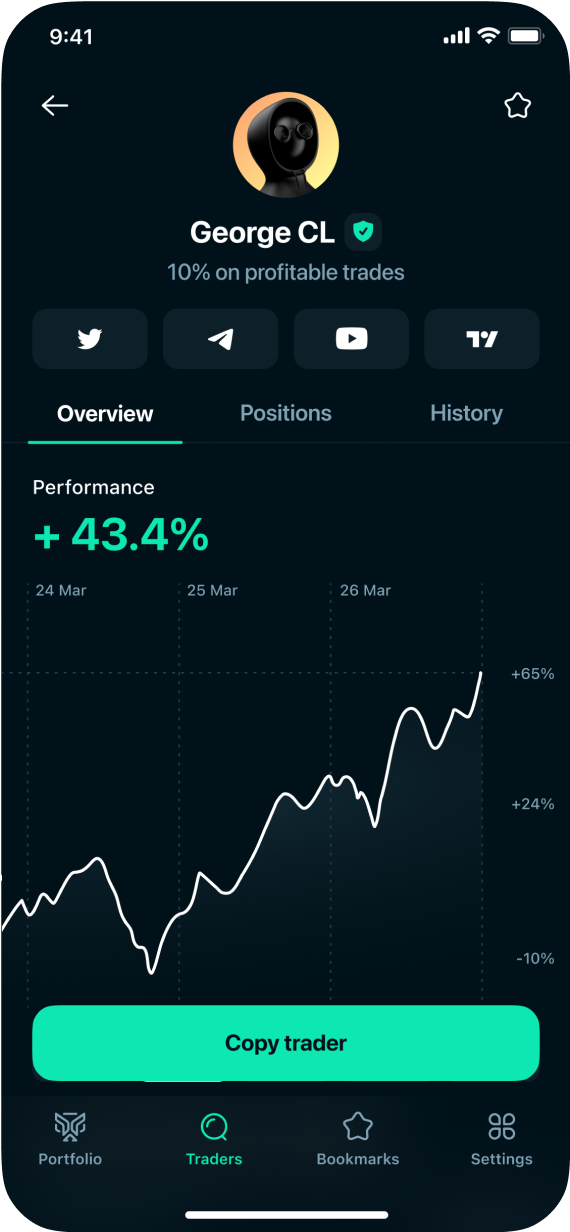This screenshot has height=1232, width=570.
Task: Tap the 26 Mar date marker
Action: tap(365, 591)
